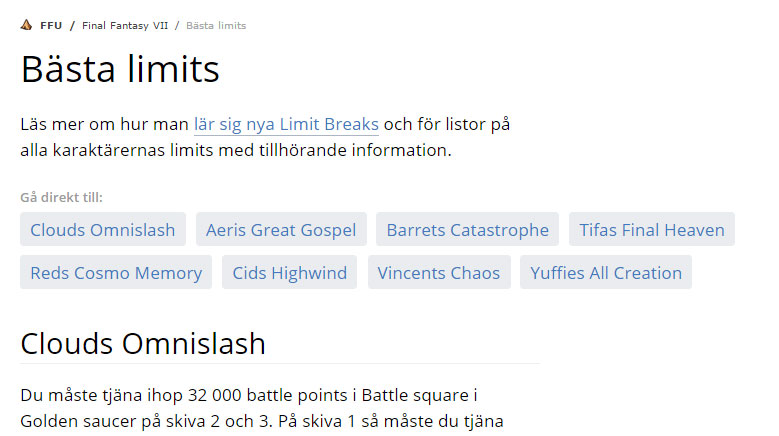Click the slash separator after FFU
The height and width of the screenshot is (436, 779).
(72, 25)
